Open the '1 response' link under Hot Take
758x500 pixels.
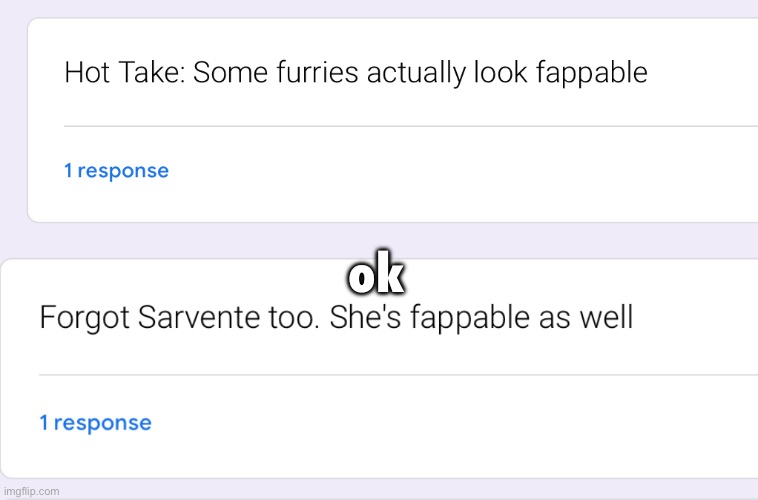click(x=117, y=171)
